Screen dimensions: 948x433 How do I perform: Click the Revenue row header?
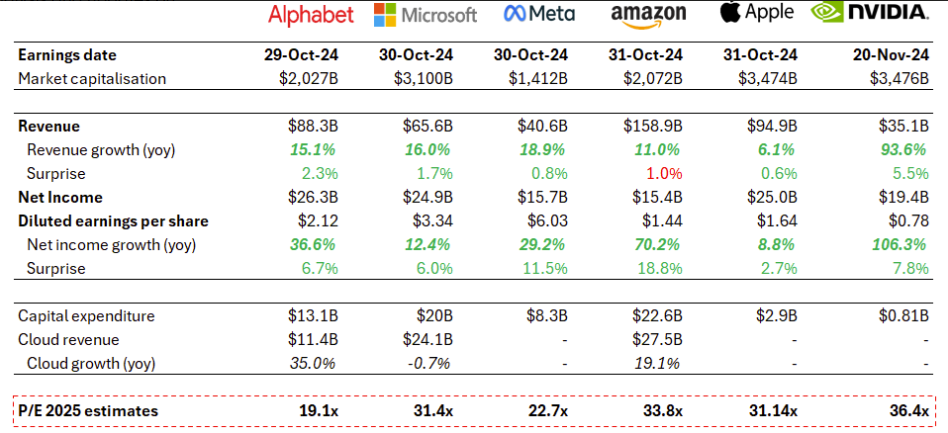coord(49,126)
